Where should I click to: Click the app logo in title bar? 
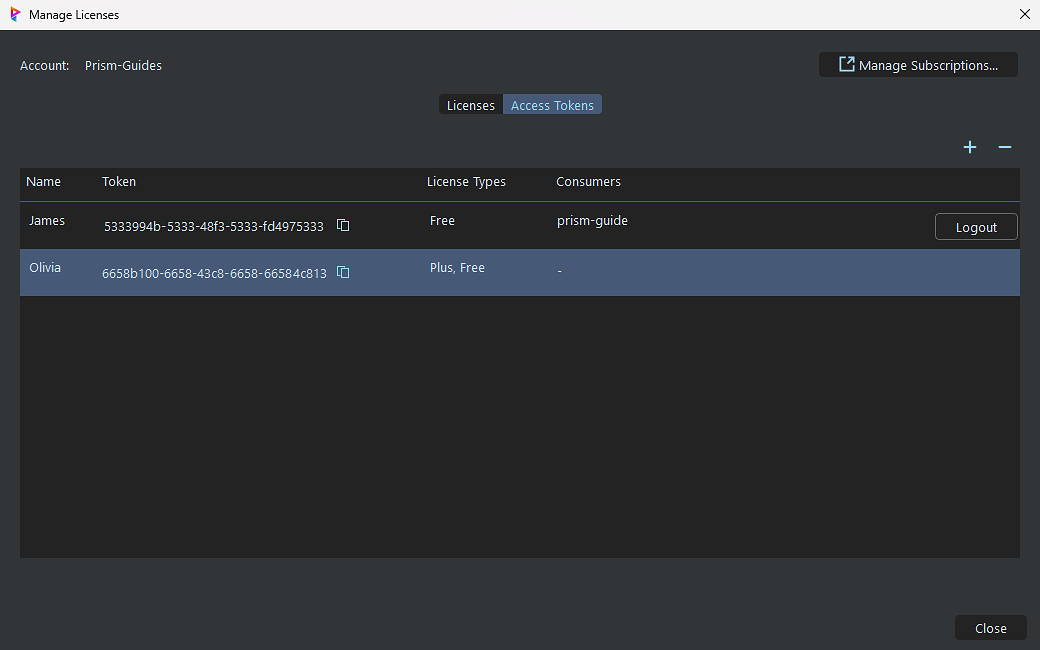(x=15, y=15)
